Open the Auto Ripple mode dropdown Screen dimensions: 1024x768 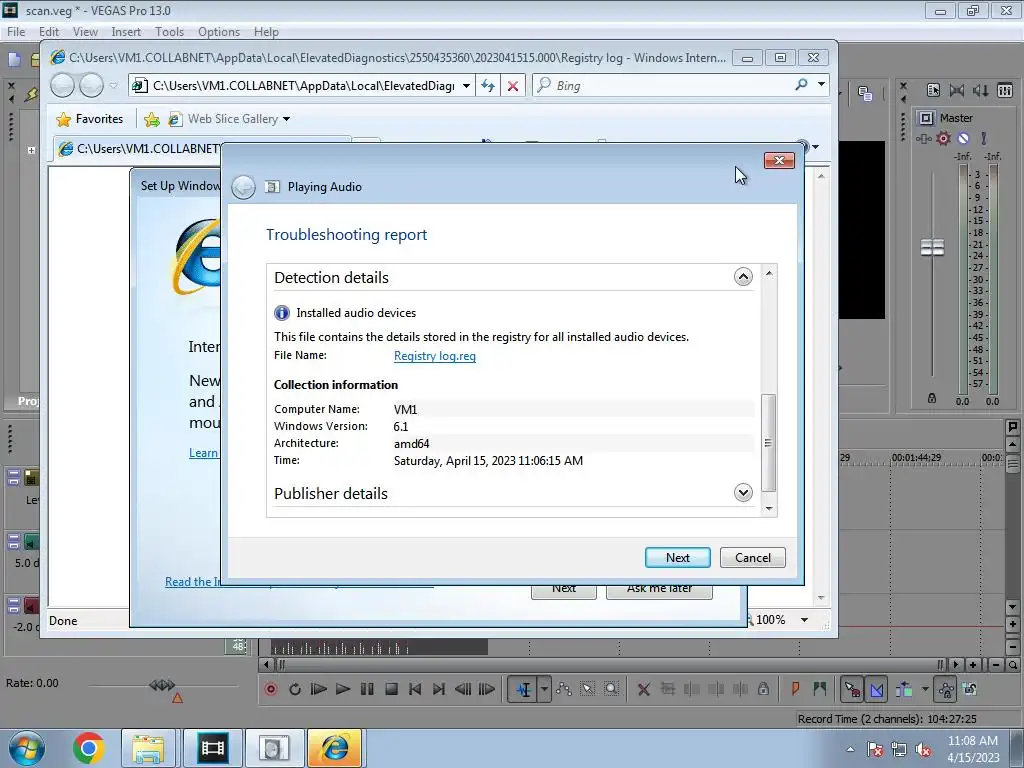coord(925,689)
